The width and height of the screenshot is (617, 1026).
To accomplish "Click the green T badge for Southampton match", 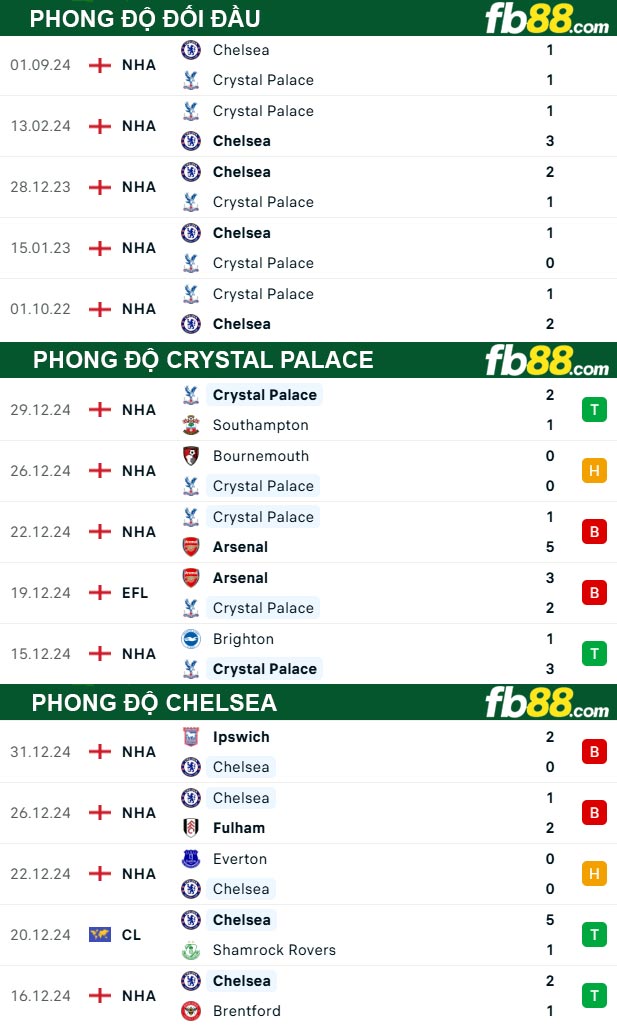I will [x=594, y=410].
